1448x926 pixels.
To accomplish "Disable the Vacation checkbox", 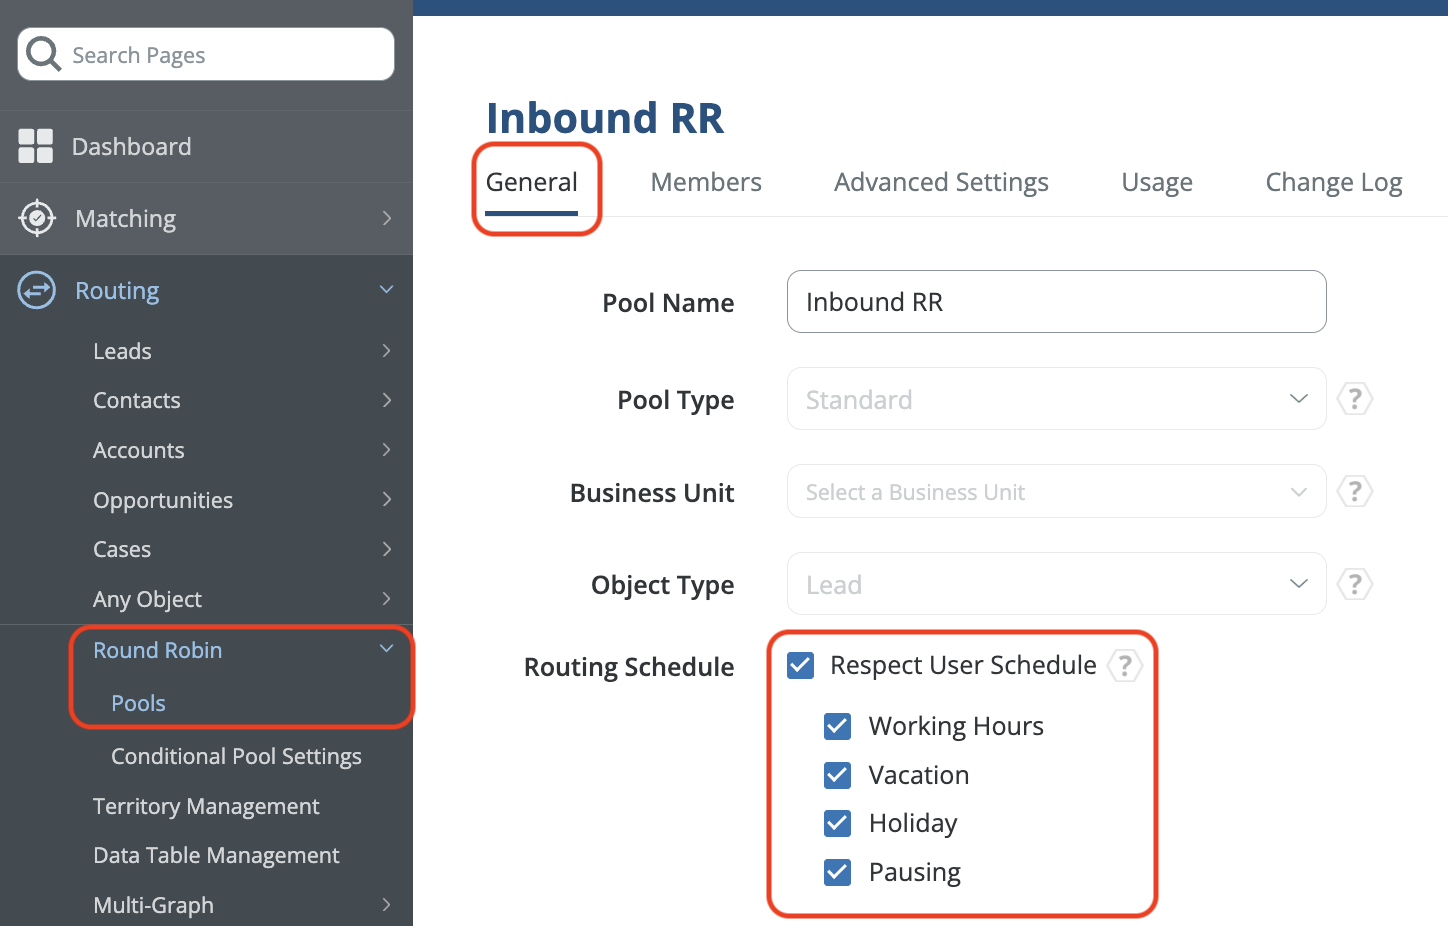I will coord(838,775).
